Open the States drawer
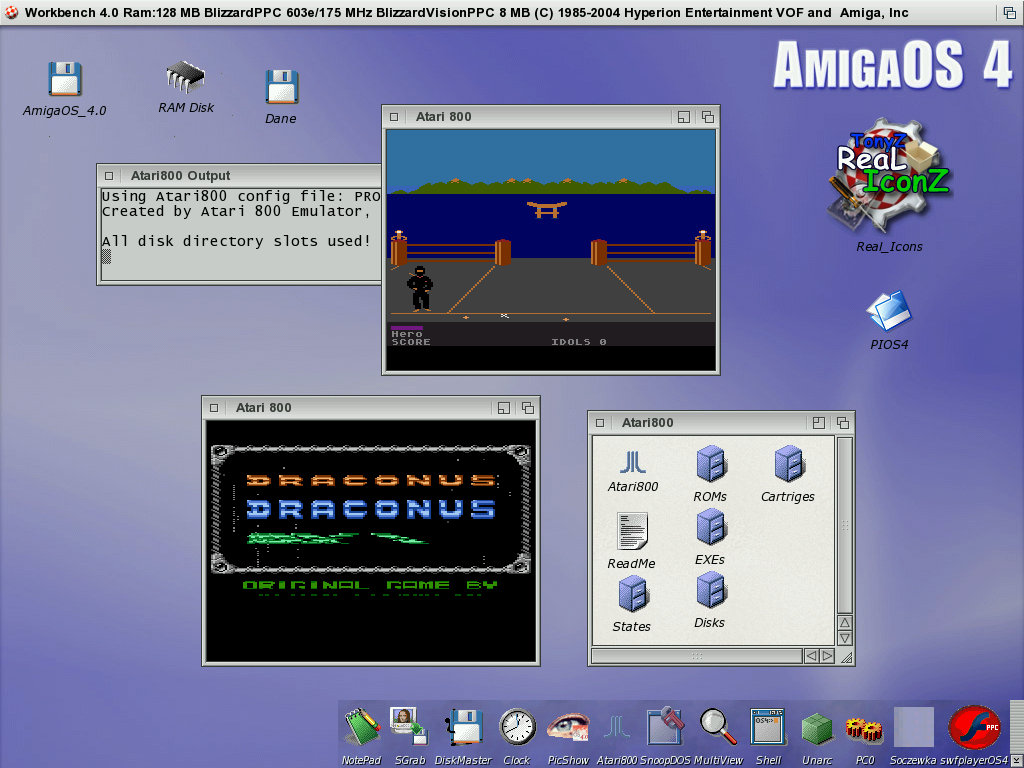The height and width of the screenshot is (768, 1024). pos(632,594)
